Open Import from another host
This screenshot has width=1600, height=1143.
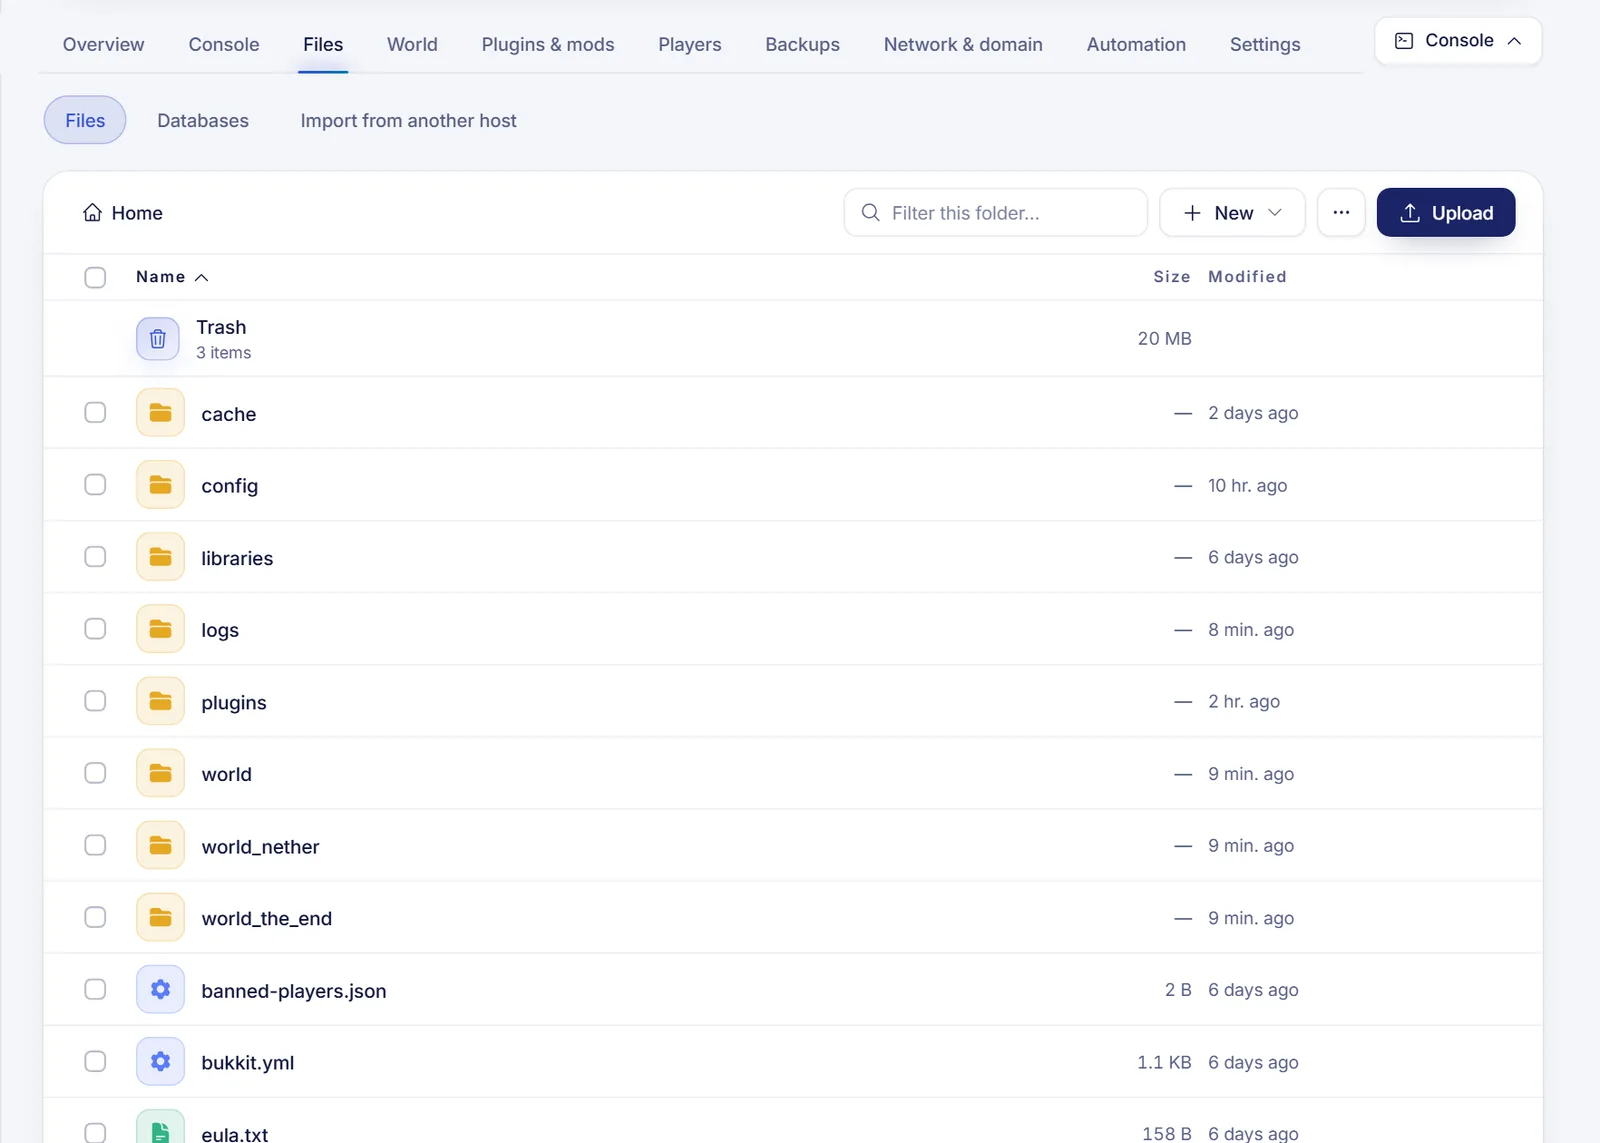(408, 120)
